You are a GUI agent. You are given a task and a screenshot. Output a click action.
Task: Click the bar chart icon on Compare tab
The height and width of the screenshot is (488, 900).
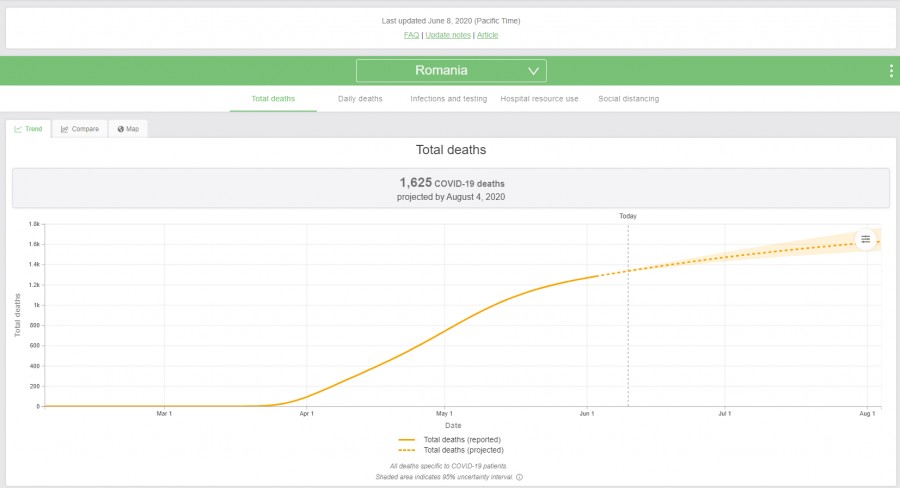pos(64,129)
